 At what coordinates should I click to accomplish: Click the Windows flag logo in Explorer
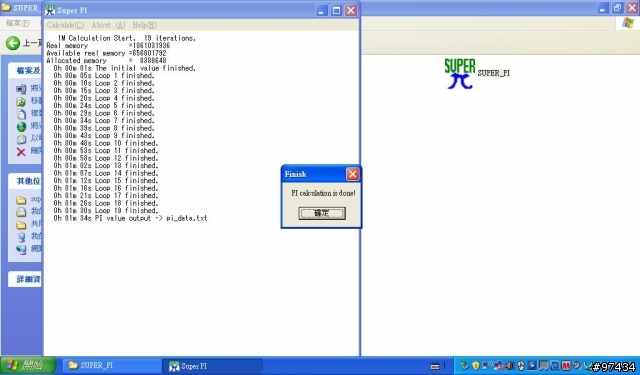click(x=628, y=23)
